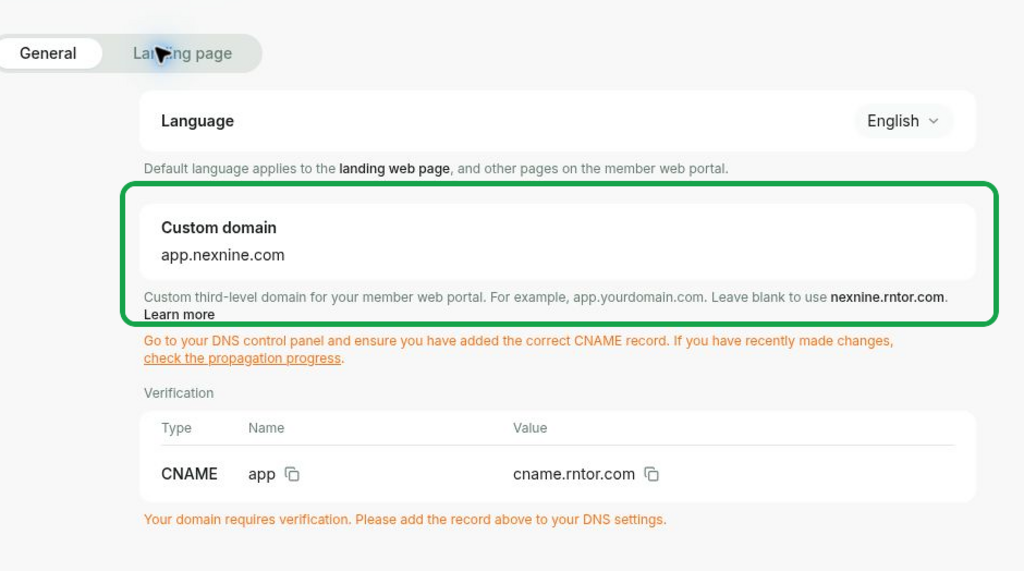Copy the cname.rntor.com record value

click(x=651, y=474)
